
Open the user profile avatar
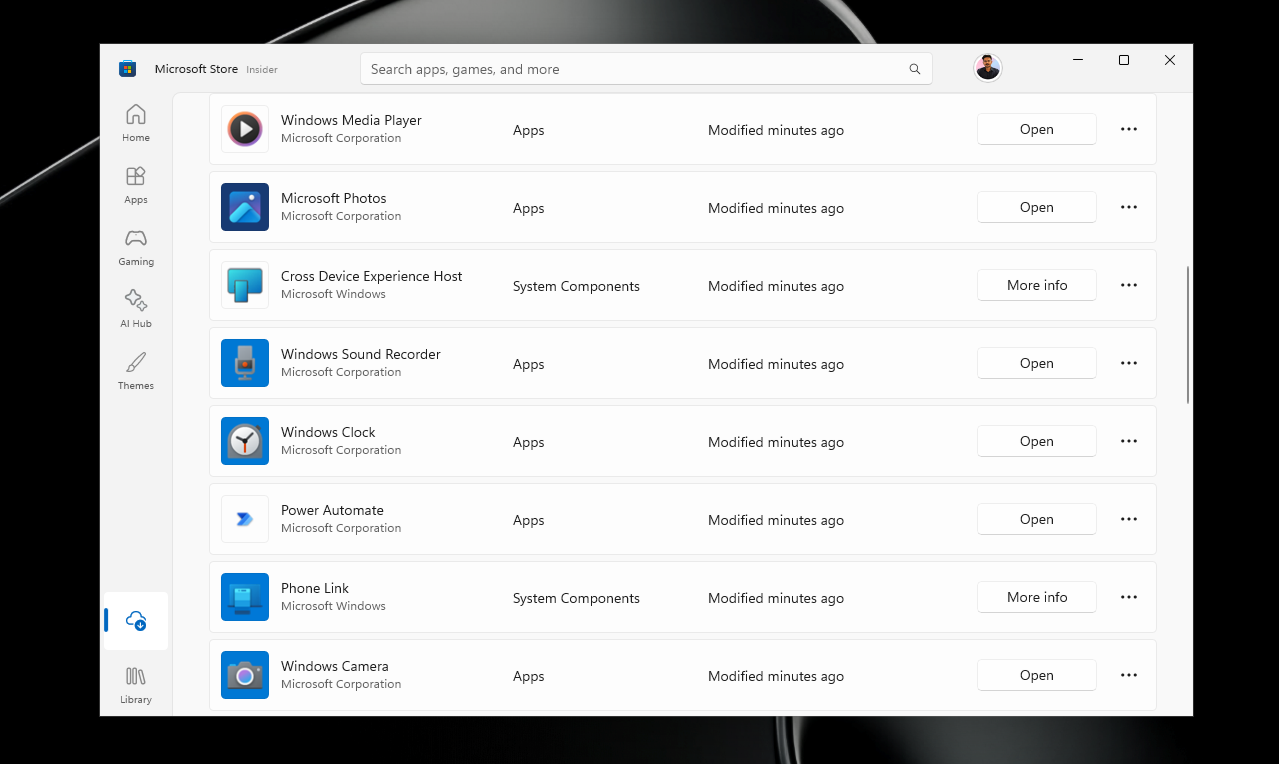pyautogui.click(x=987, y=68)
